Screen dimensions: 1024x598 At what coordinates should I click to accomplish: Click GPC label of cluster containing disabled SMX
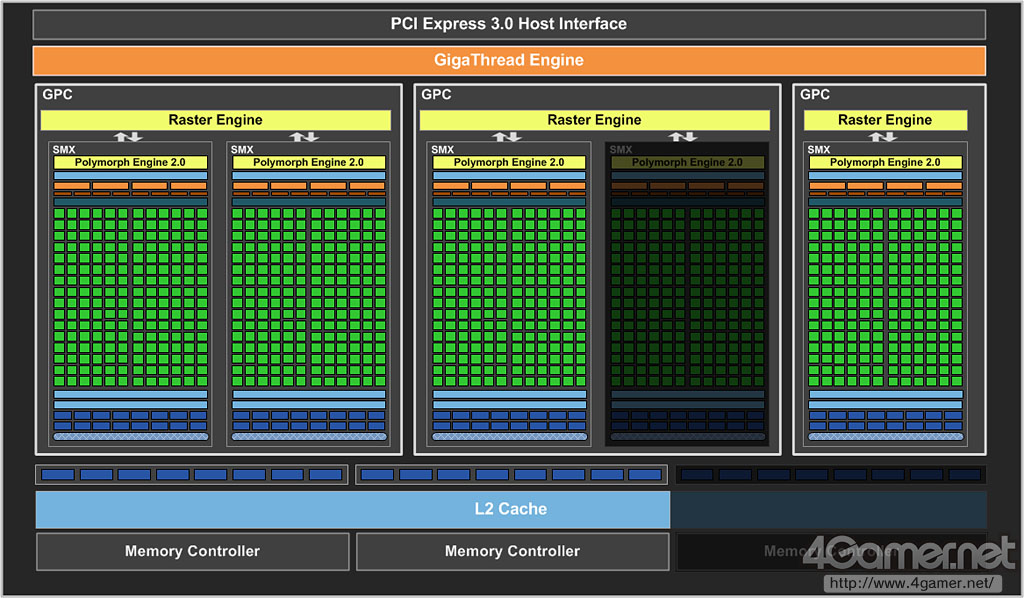click(436, 95)
